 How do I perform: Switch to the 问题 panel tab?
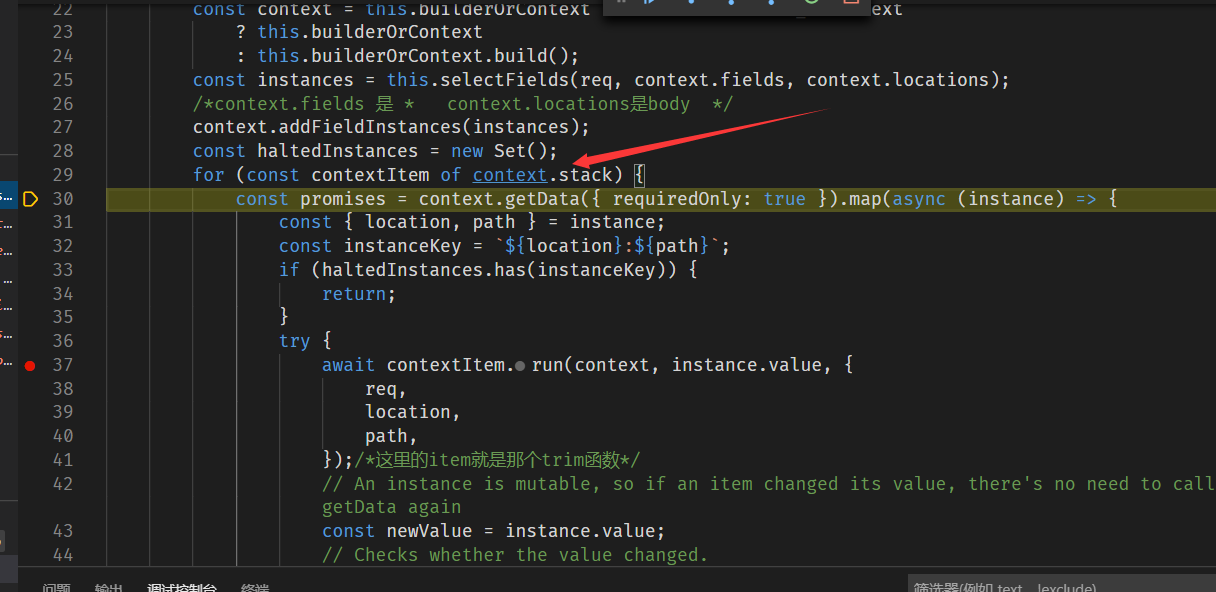tap(56, 587)
